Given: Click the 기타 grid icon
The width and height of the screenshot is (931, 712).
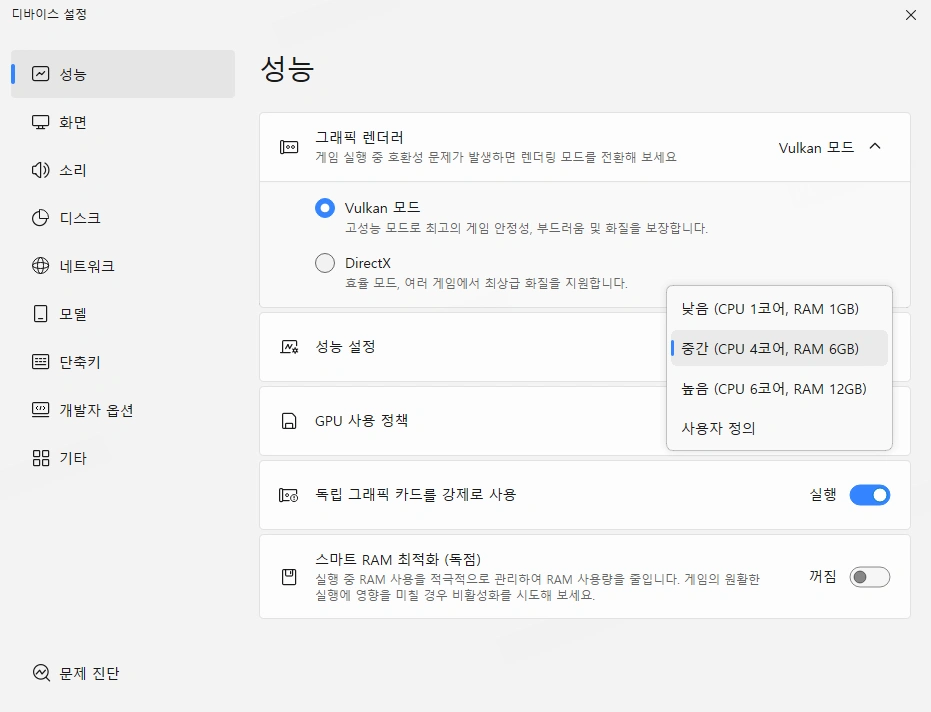Looking at the screenshot, I should pos(40,458).
